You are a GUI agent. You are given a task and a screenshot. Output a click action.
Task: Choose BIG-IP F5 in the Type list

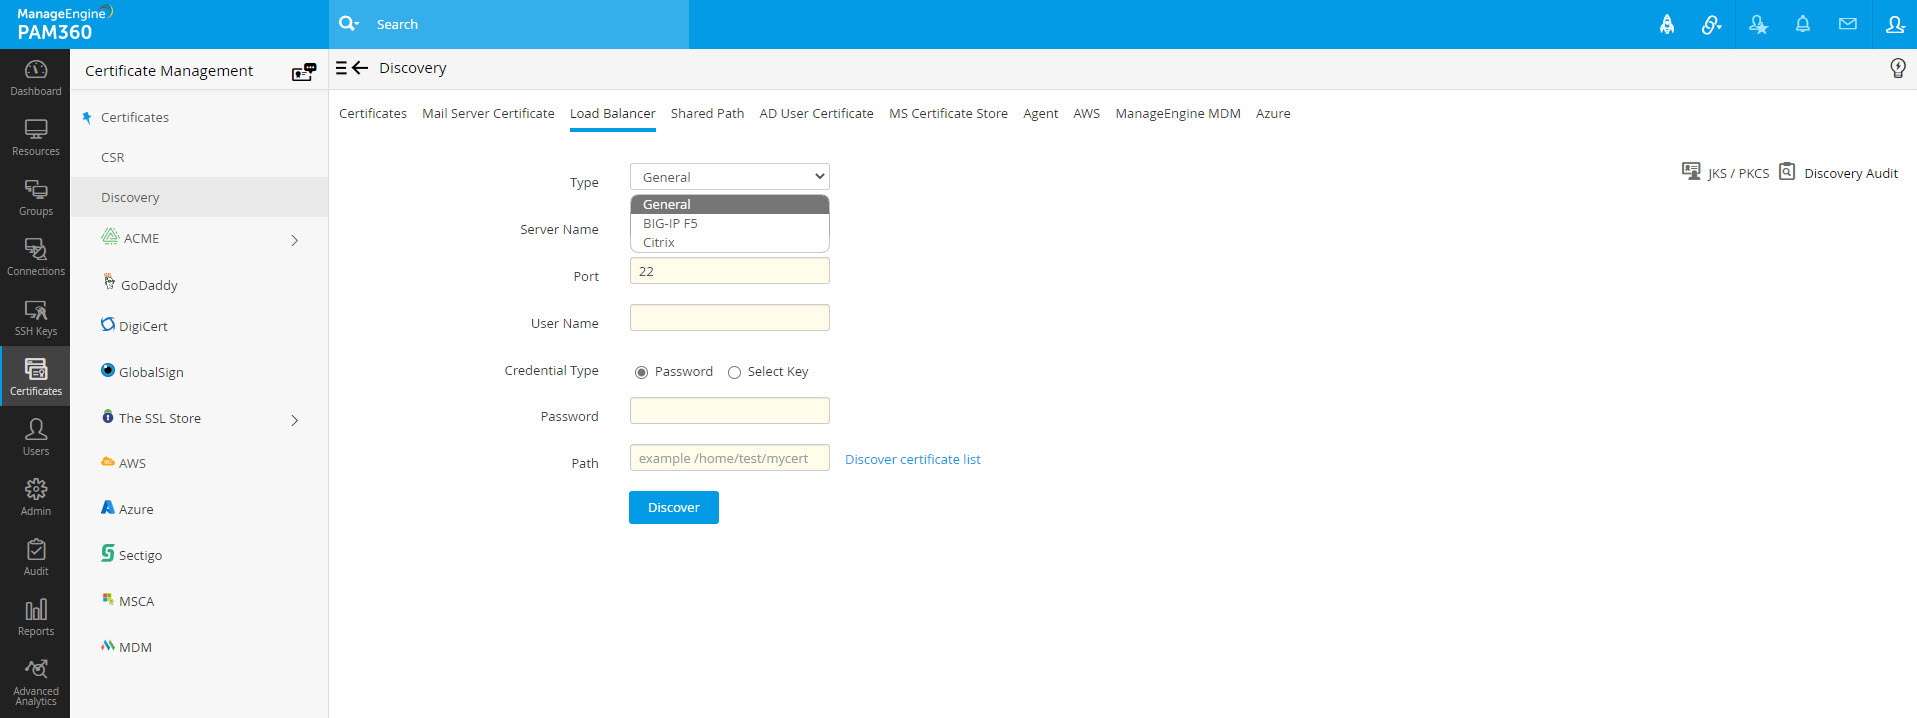(x=730, y=223)
